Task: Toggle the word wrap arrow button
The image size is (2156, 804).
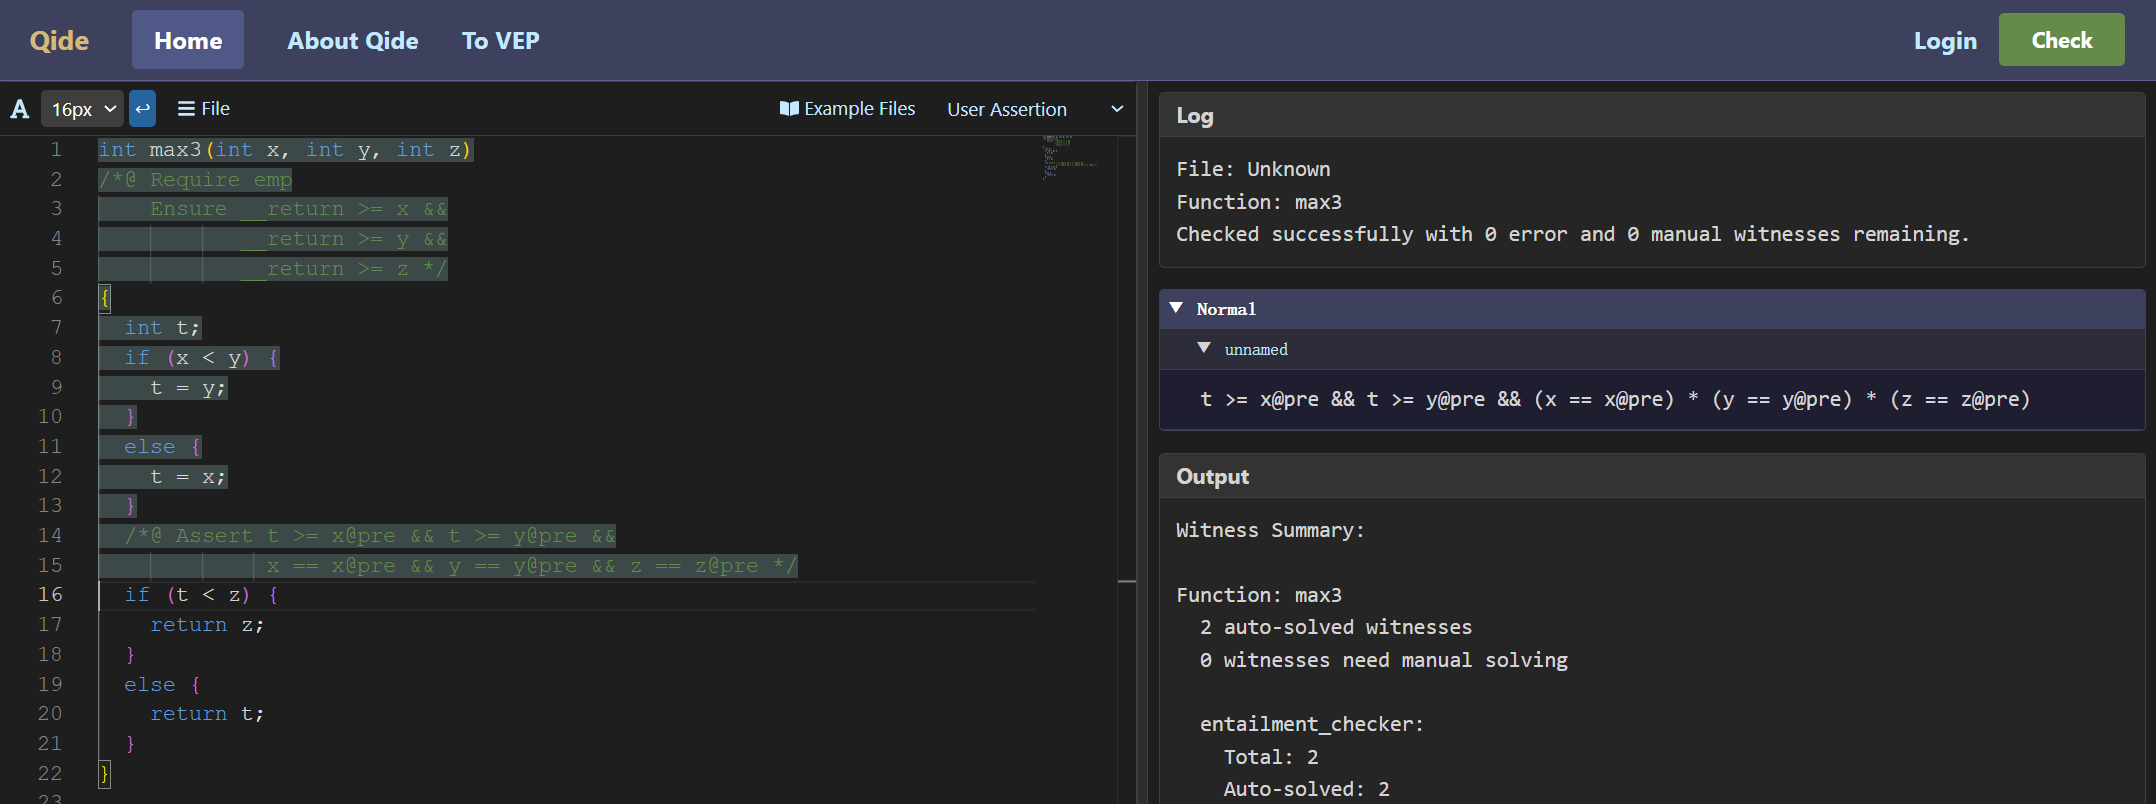Action: pos(143,108)
